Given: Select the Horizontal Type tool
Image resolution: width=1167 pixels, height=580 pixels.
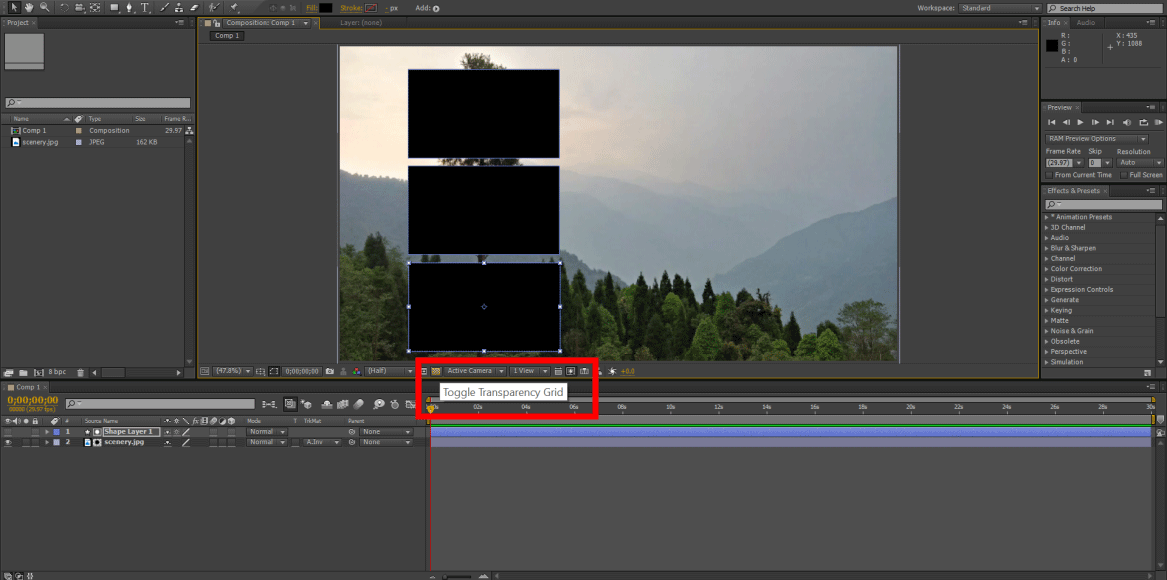Looking at the screenshot, I should pyautogui.click(x=145, y=7).
